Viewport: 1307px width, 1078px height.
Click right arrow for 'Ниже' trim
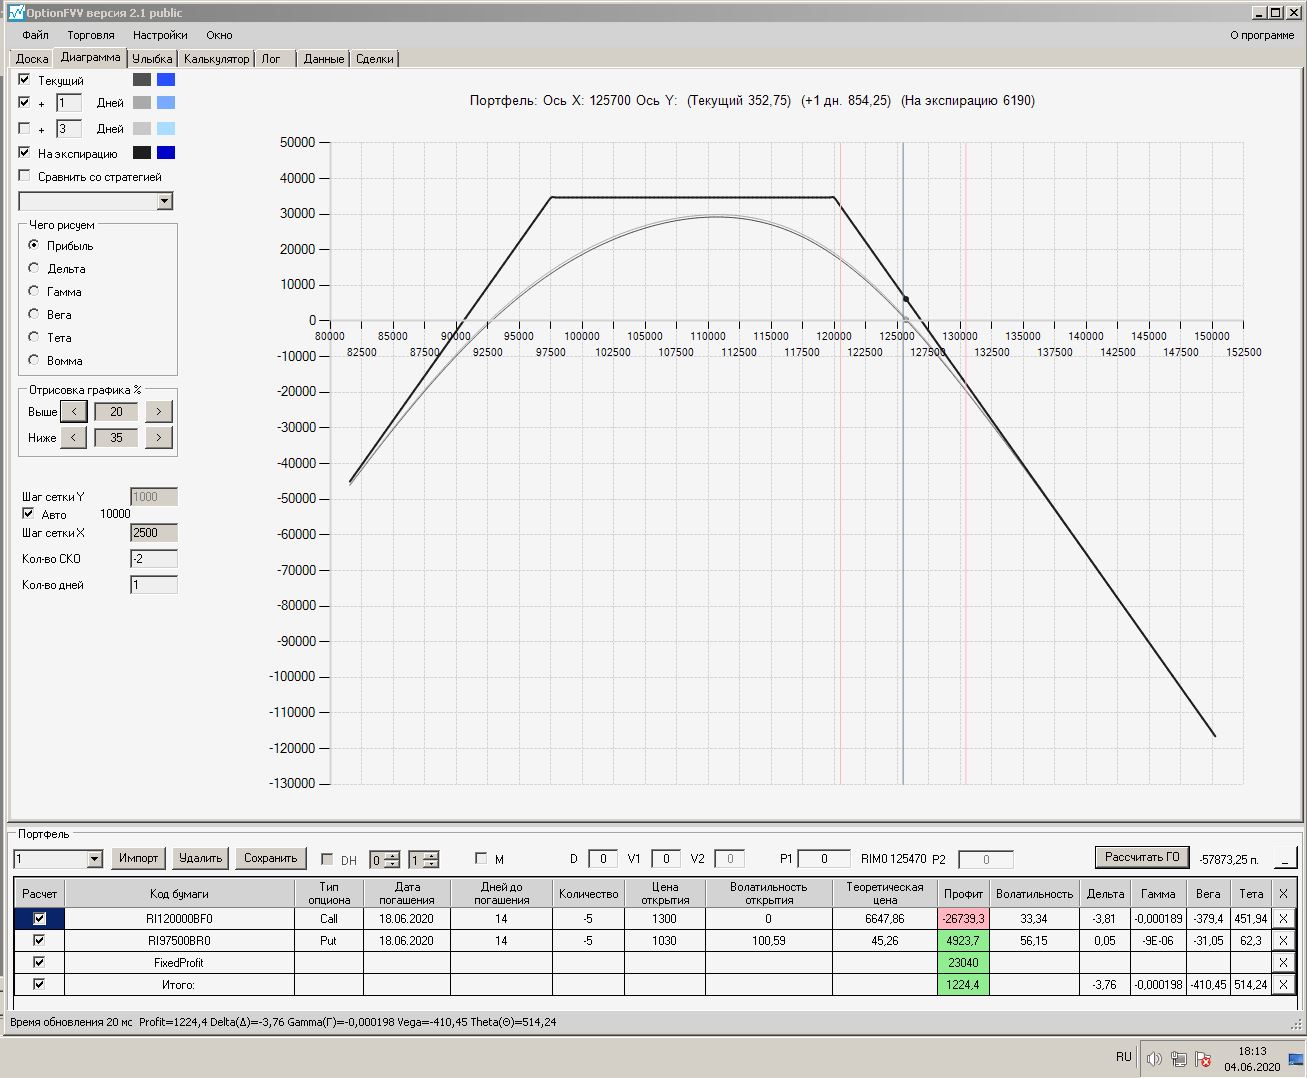coord(159,438)
